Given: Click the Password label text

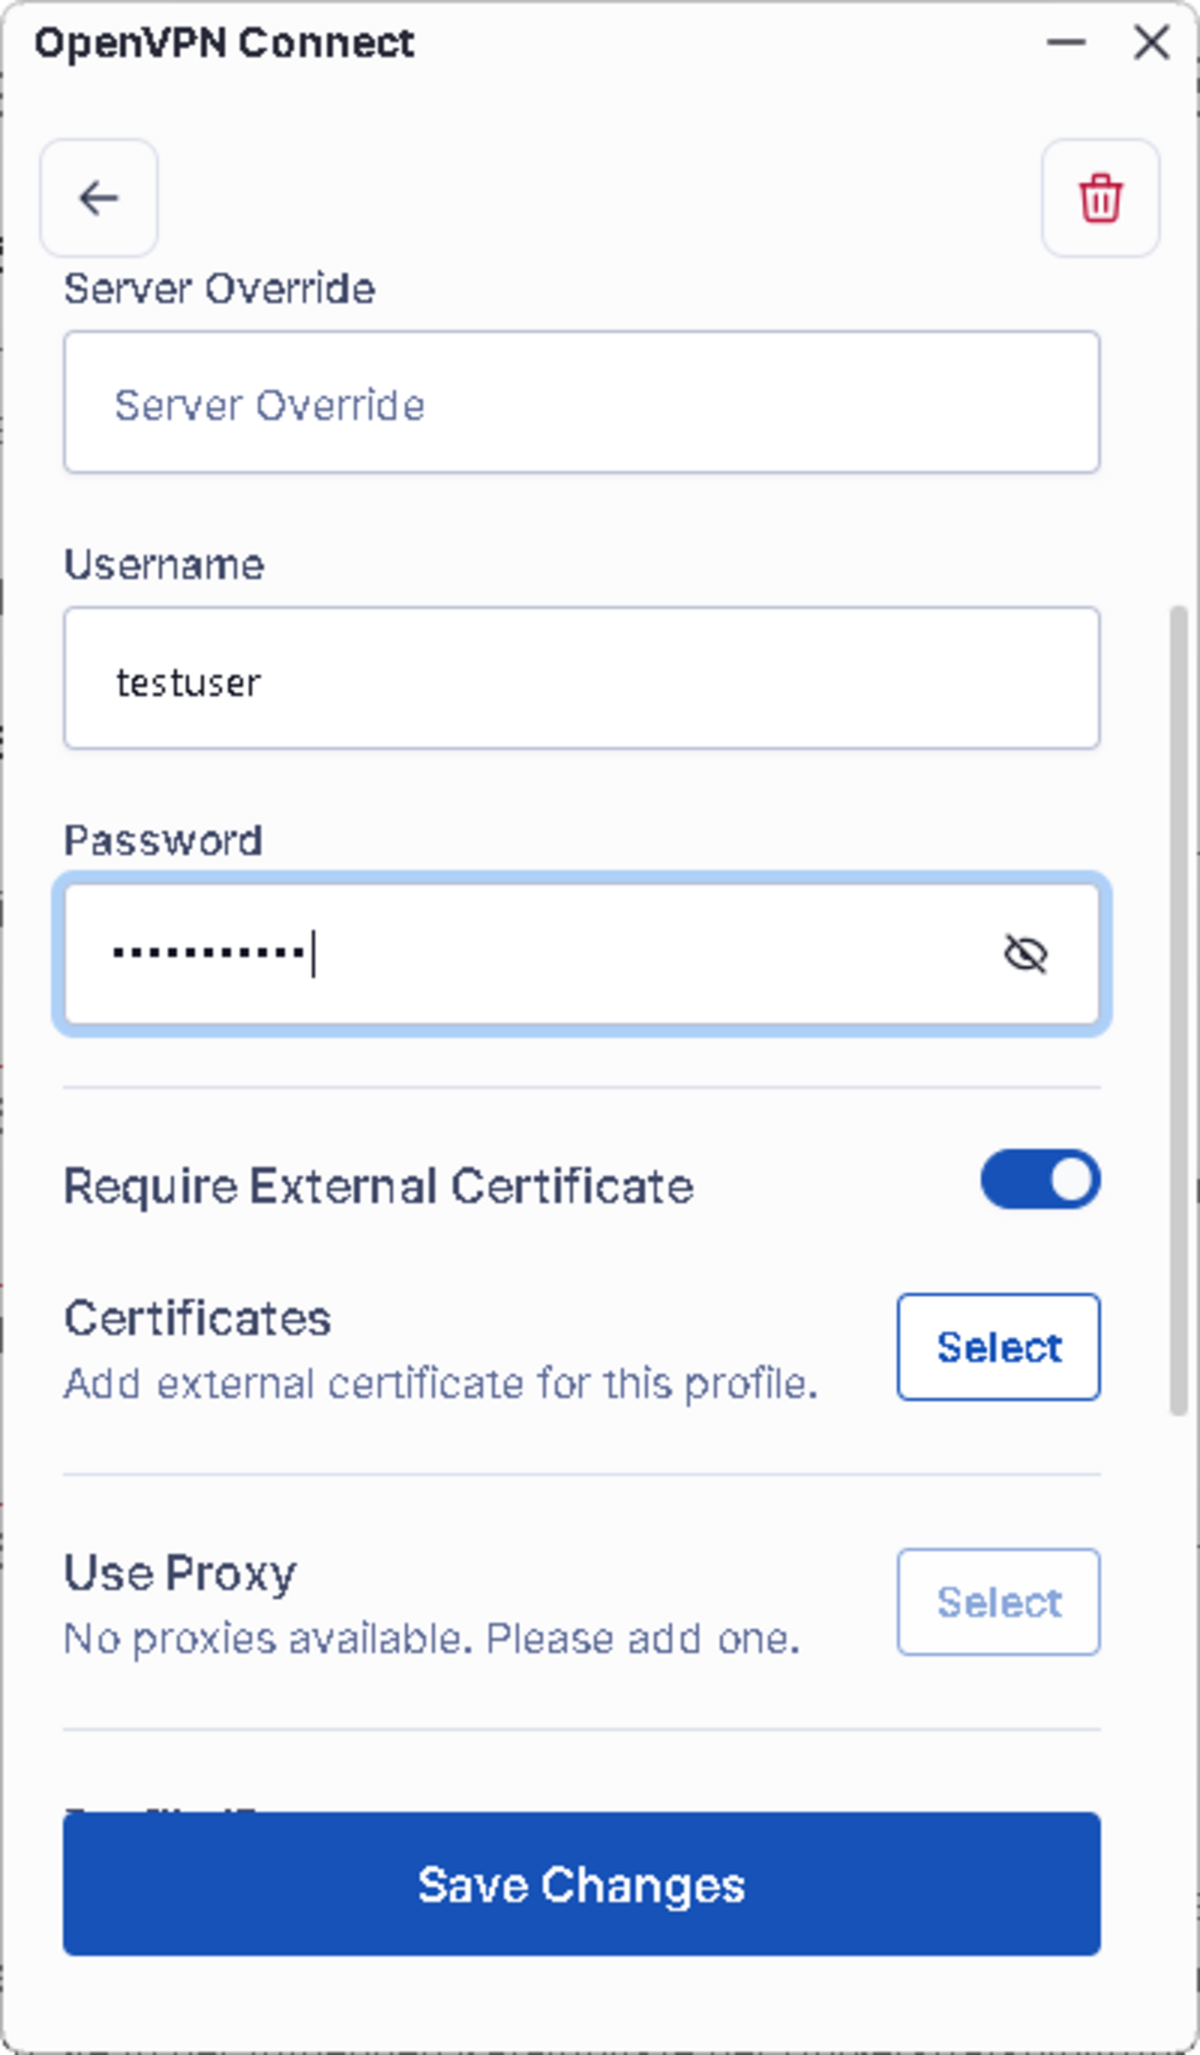Looking at the screenshot, I should click(163, 841).
